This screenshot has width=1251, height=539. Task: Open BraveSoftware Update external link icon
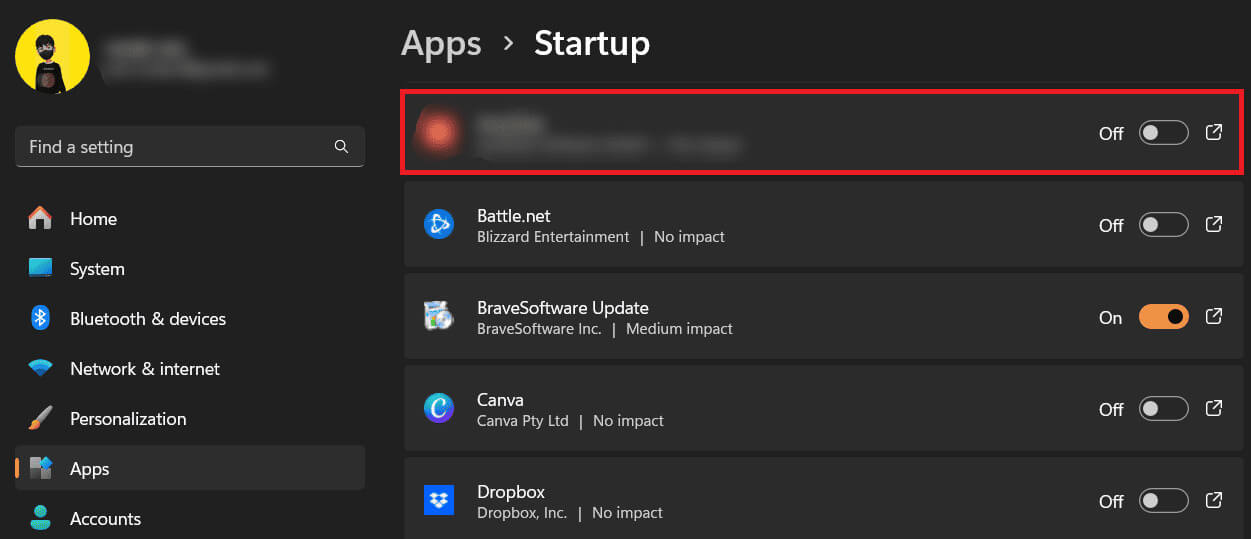pyautogui.click(x=1214, y=317)
